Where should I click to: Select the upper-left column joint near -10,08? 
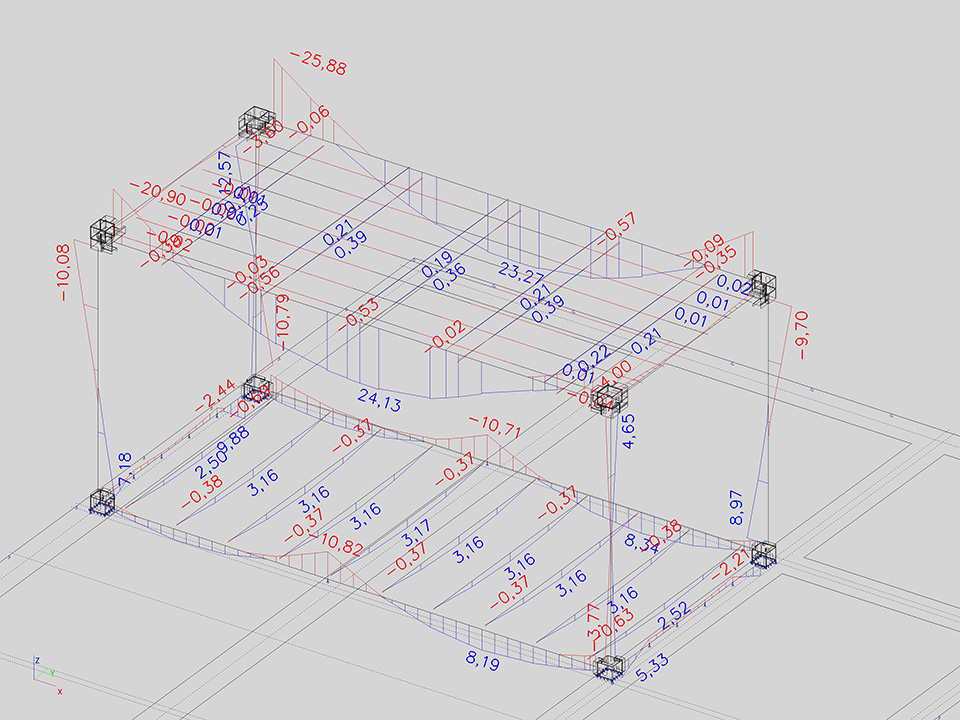tap(105, 232)
